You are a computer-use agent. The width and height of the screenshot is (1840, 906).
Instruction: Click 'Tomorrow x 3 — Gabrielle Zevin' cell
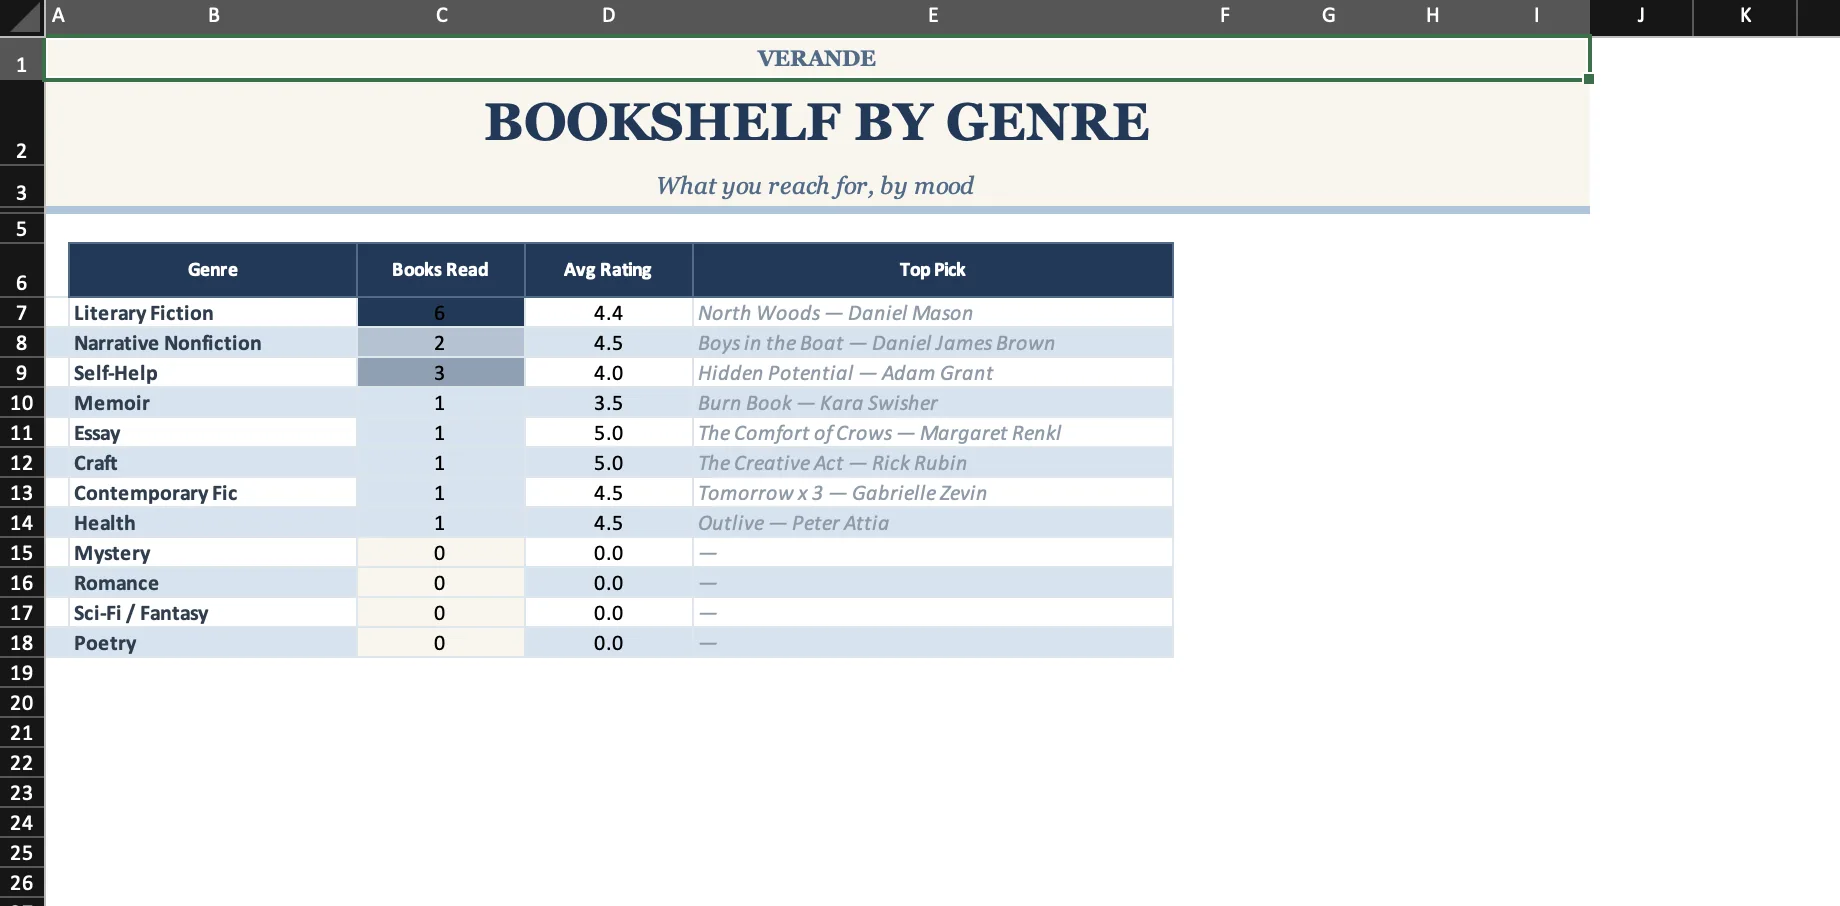coord(933,493)
